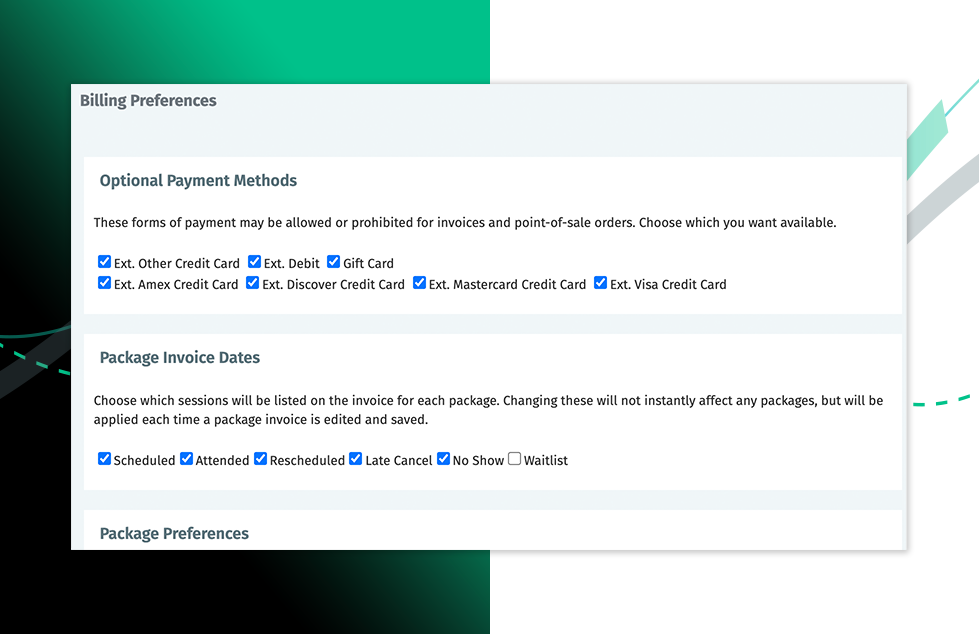
Task: Click the Optional Payment Methods heading
Action: (x=198, y=181)
